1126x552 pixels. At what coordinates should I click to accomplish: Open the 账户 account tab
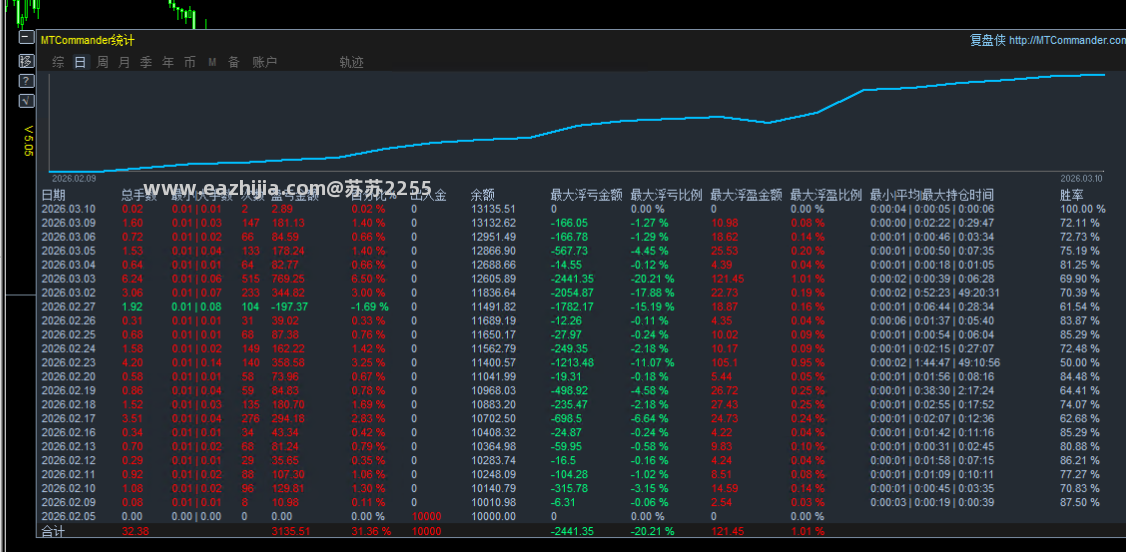tap(264, 62)
